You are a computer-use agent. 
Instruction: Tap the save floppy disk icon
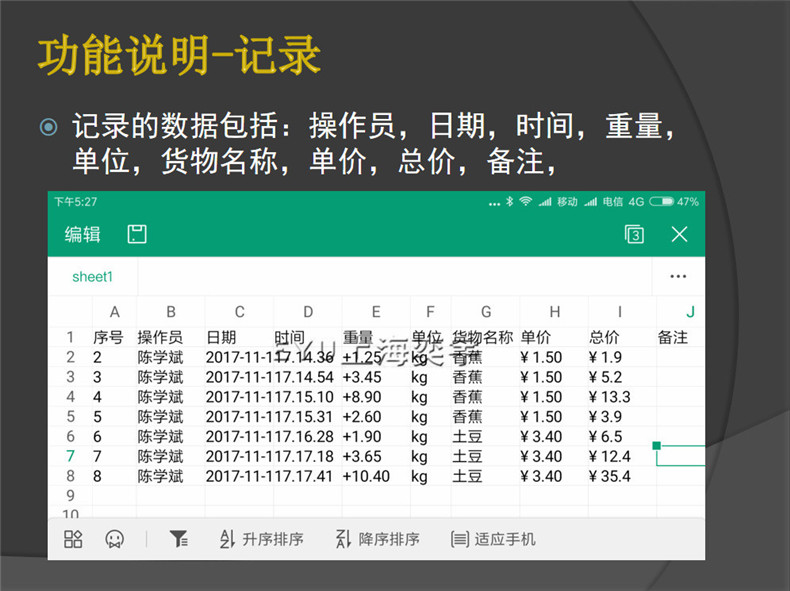point(137,234)
